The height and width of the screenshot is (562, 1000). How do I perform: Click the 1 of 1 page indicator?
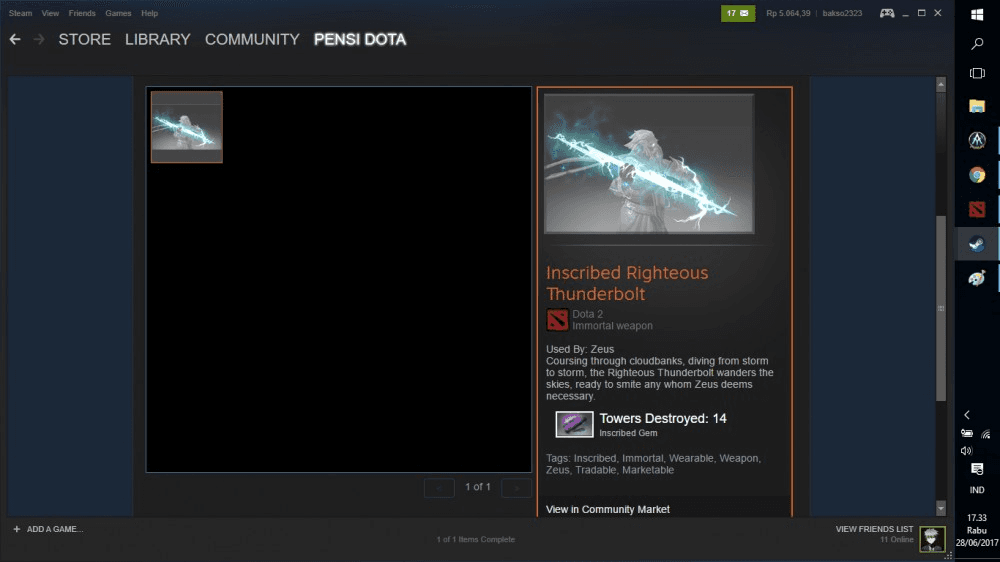point(478,487)
